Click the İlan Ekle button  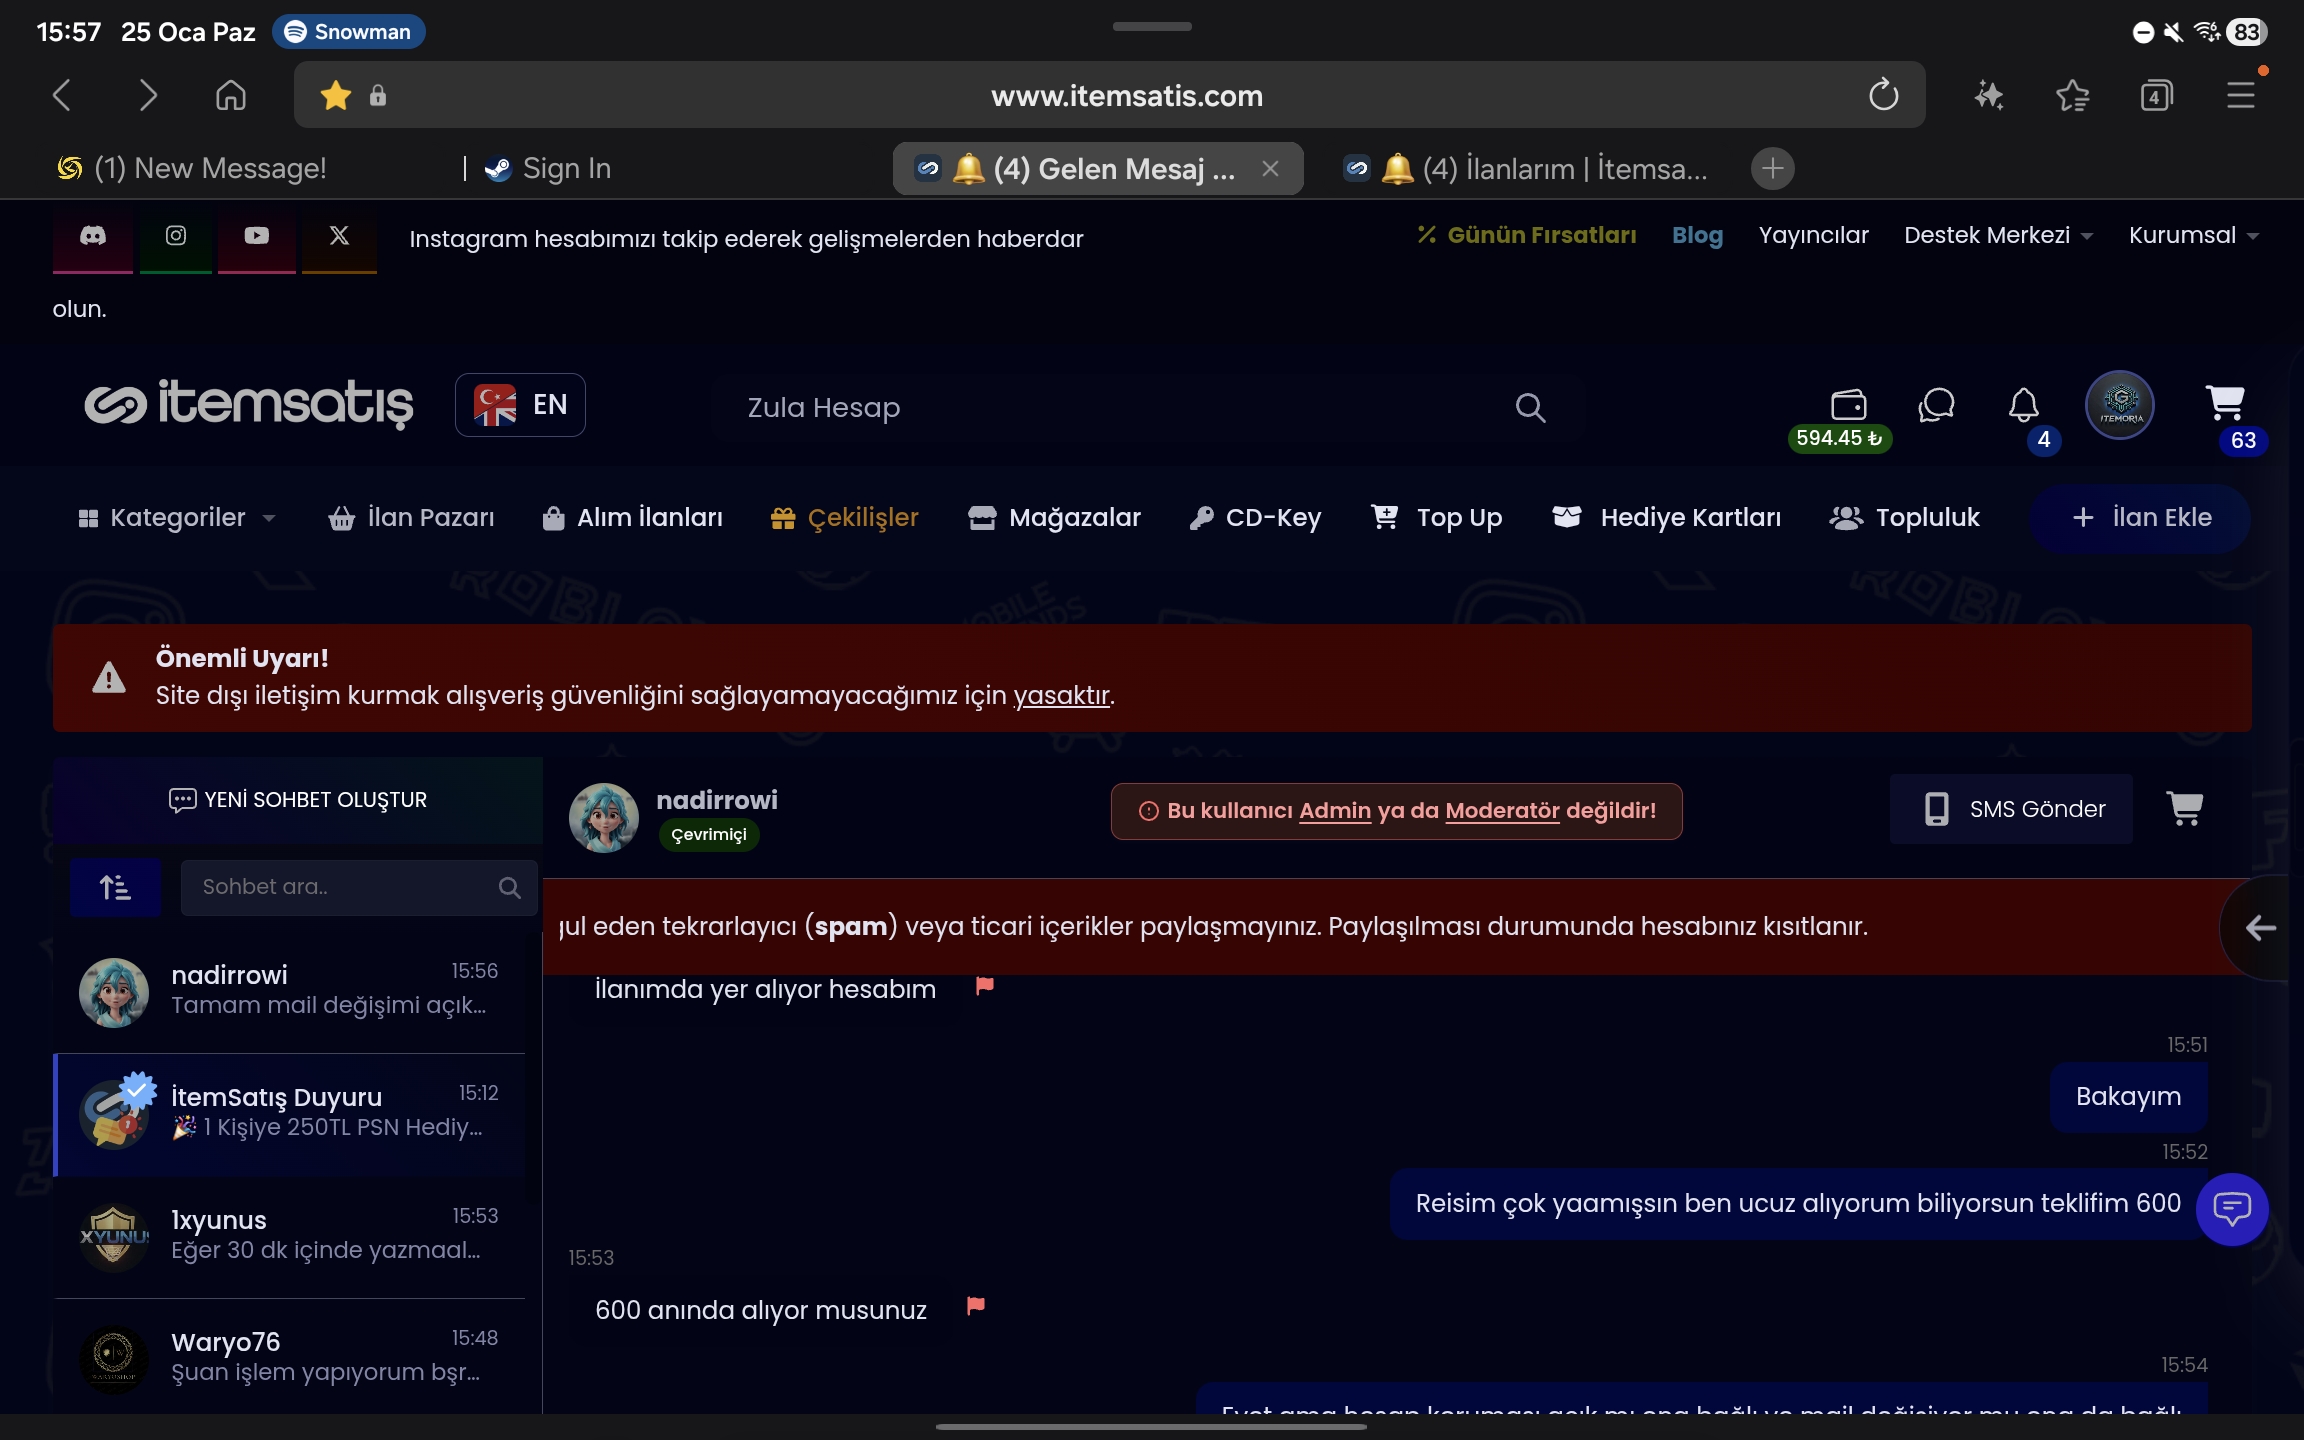[x=2140, y=518]
